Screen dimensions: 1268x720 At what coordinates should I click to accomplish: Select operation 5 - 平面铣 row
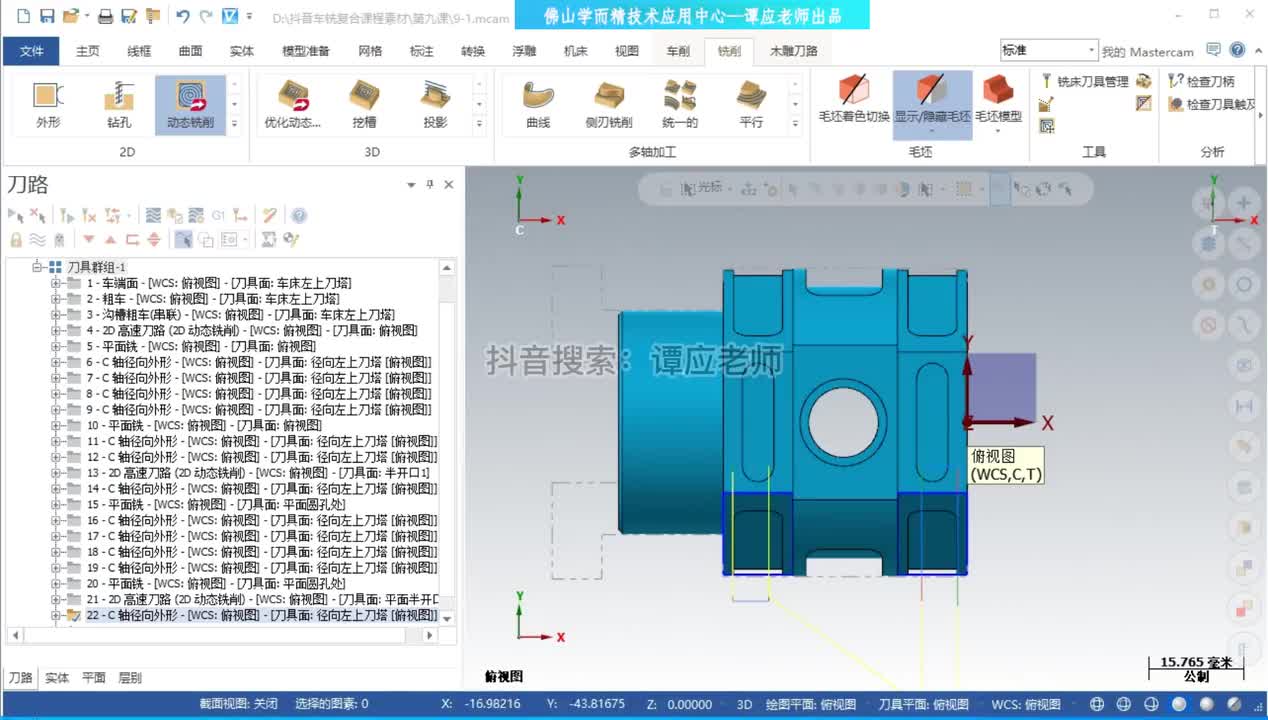201,346
